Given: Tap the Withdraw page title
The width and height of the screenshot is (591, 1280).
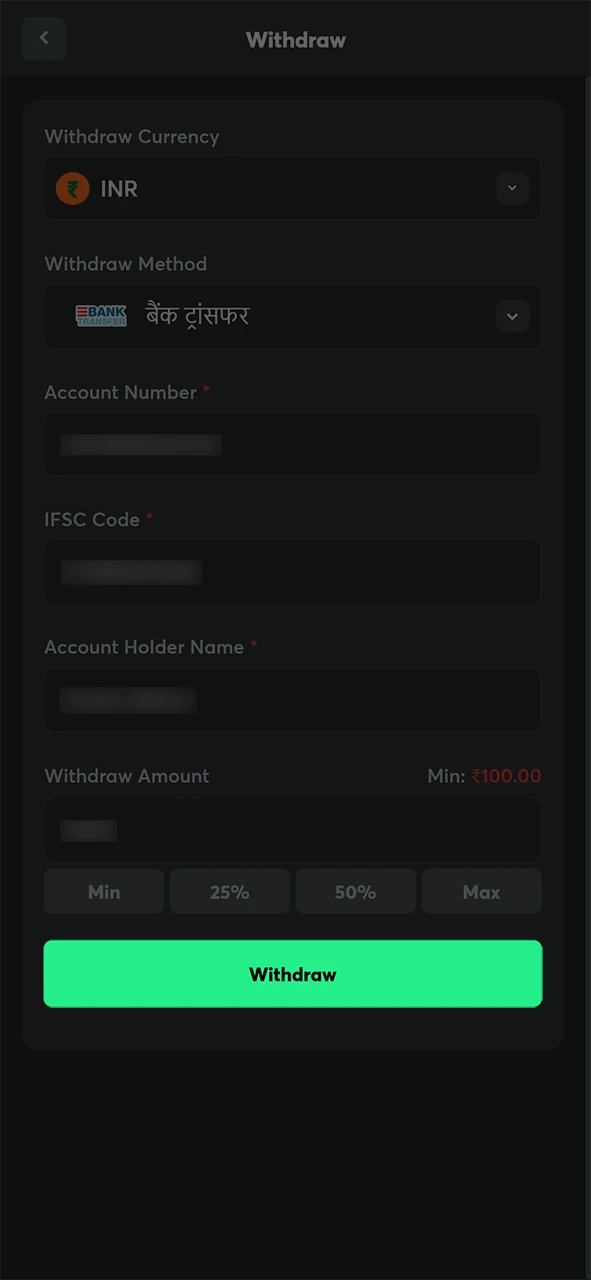Looking at the screenshot, I should [x=295, y=40].
